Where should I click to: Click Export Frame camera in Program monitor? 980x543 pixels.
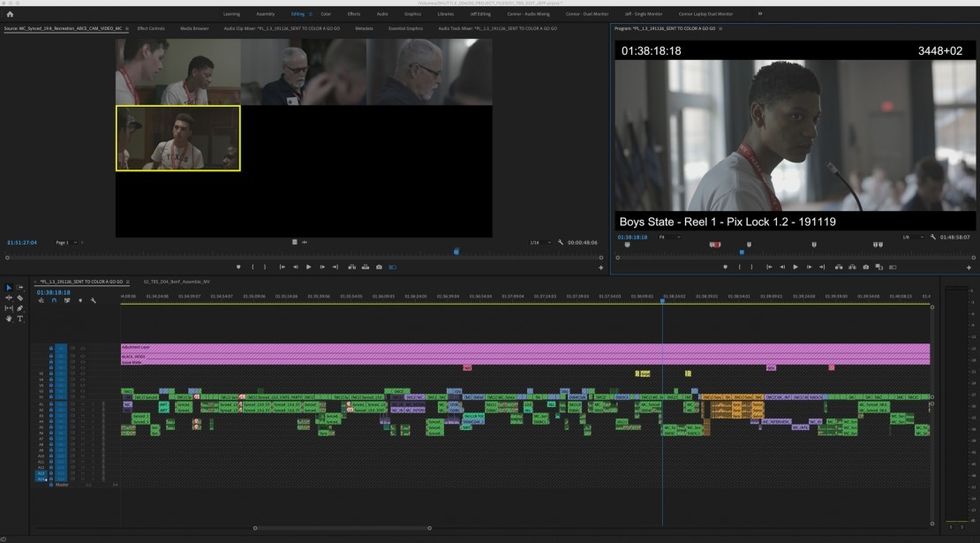pos(866,267)
